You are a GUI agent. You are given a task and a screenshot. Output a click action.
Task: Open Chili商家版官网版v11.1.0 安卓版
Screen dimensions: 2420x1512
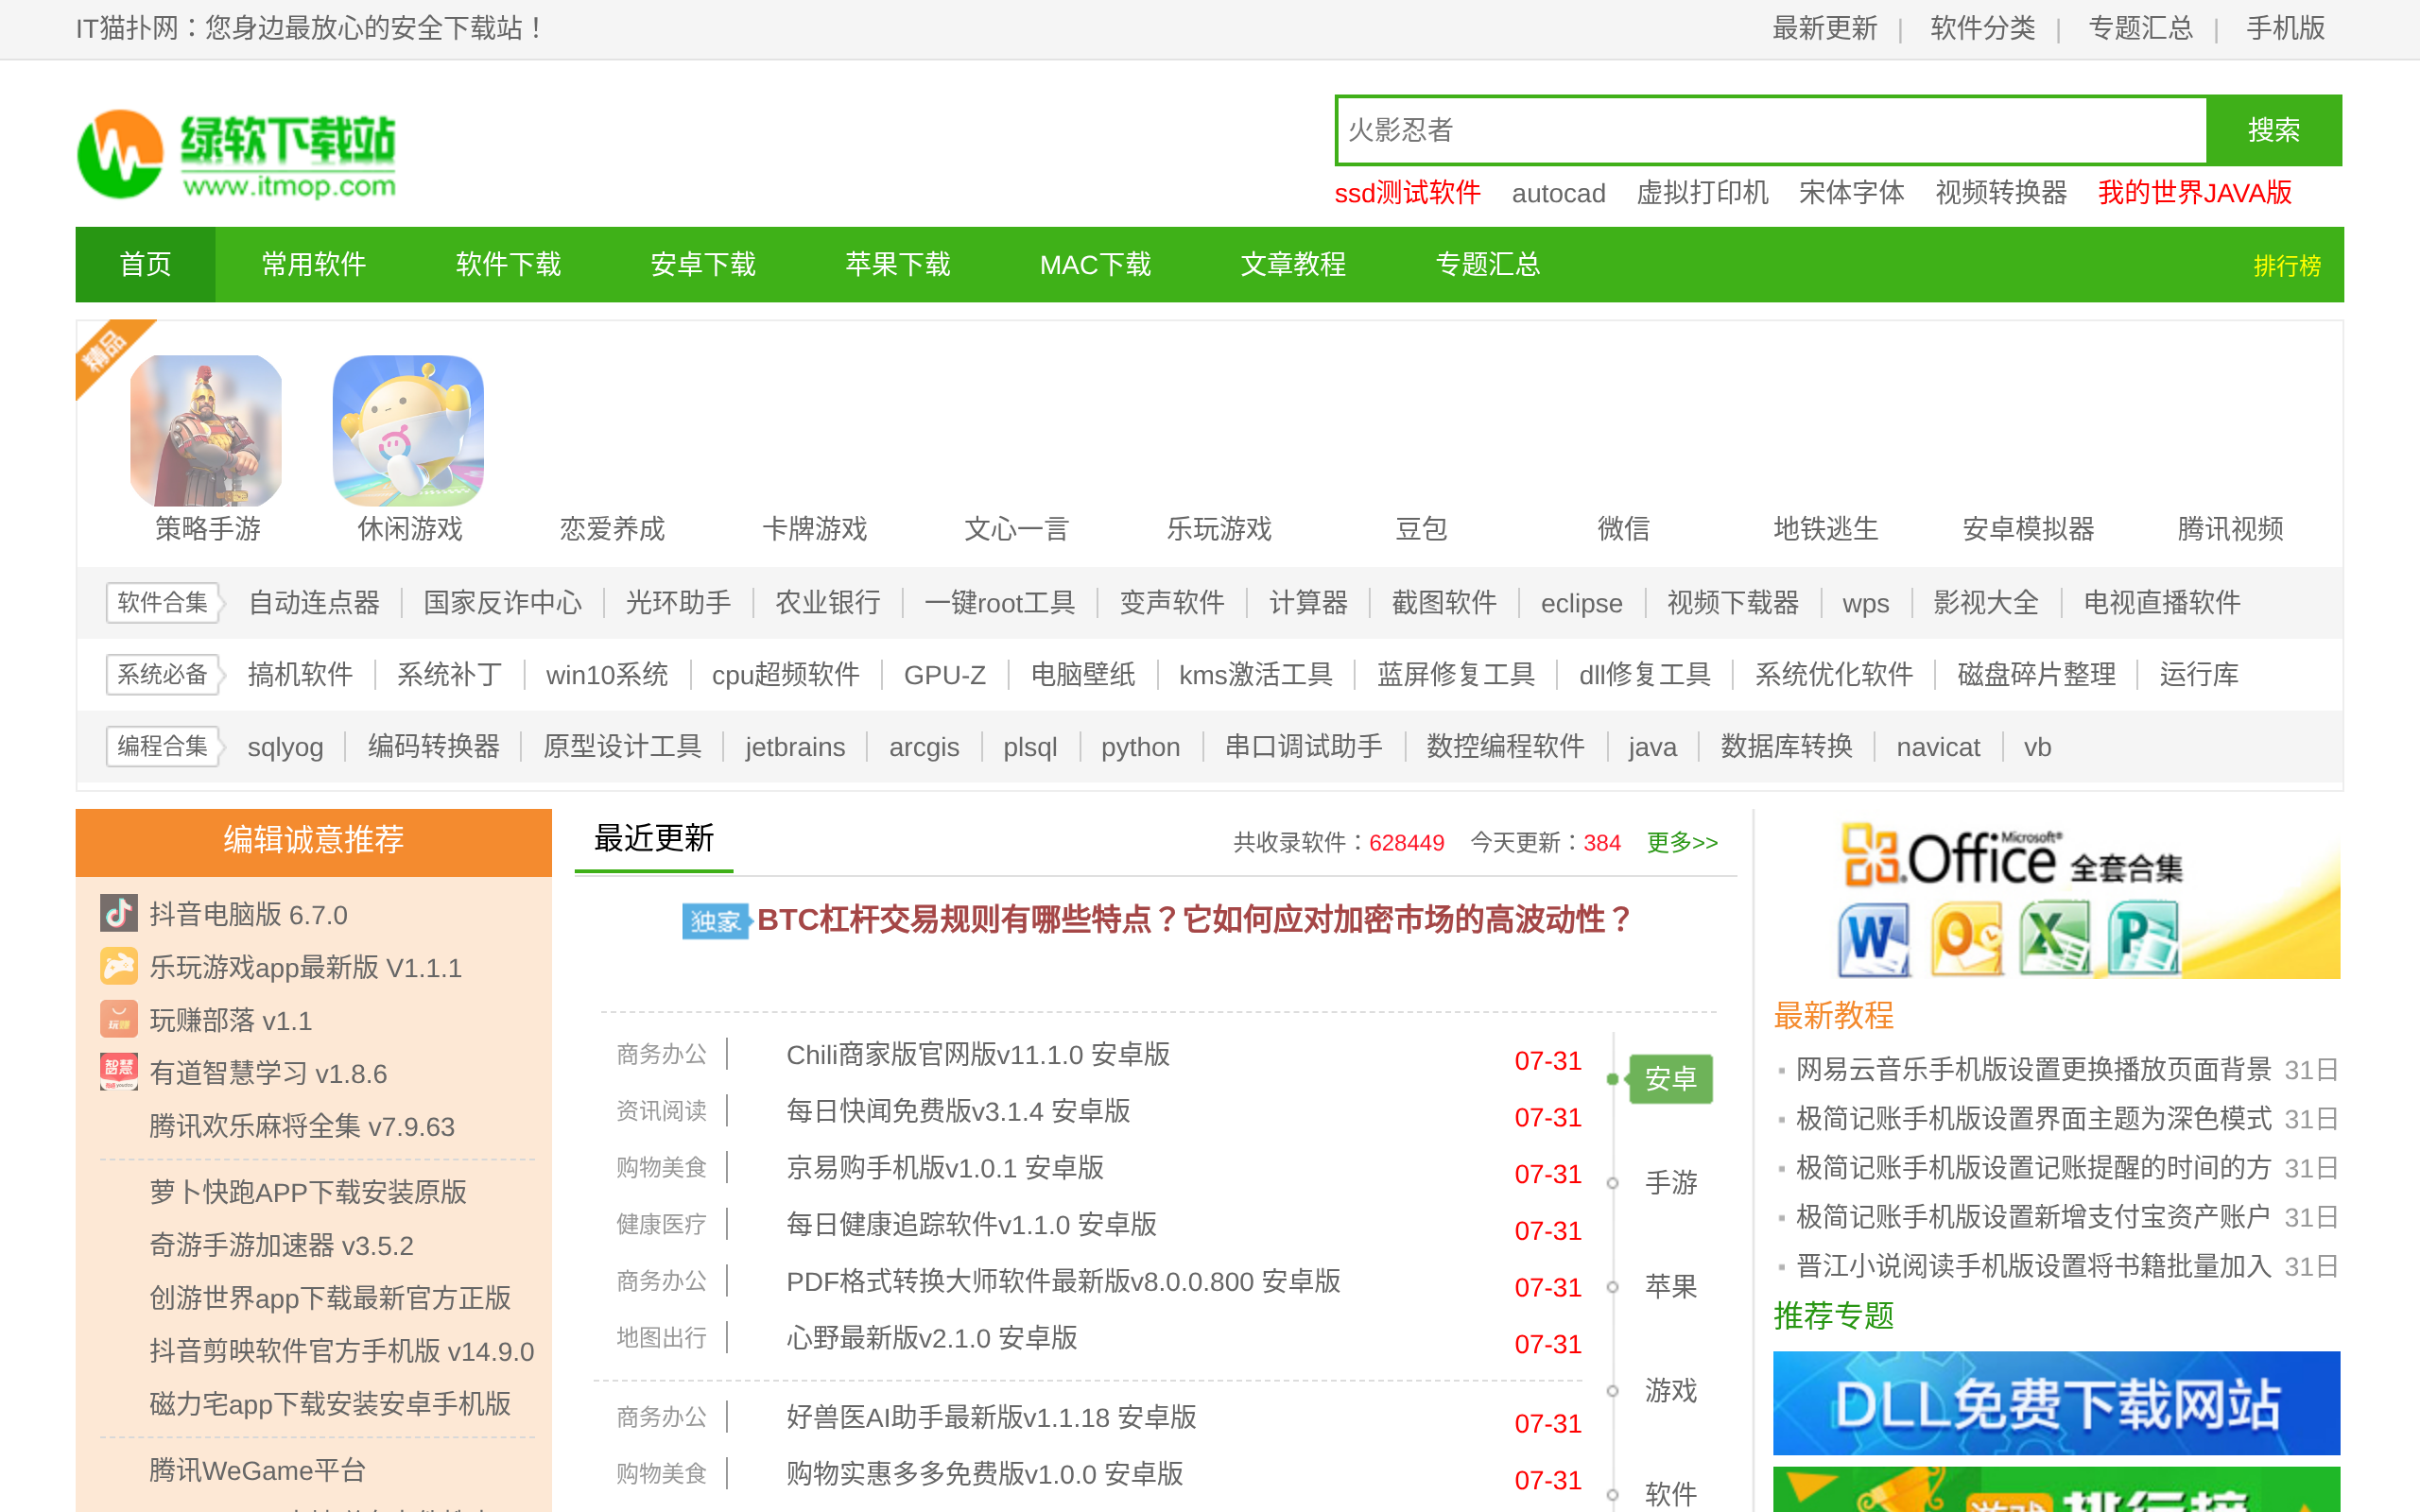coord(978,1055)
